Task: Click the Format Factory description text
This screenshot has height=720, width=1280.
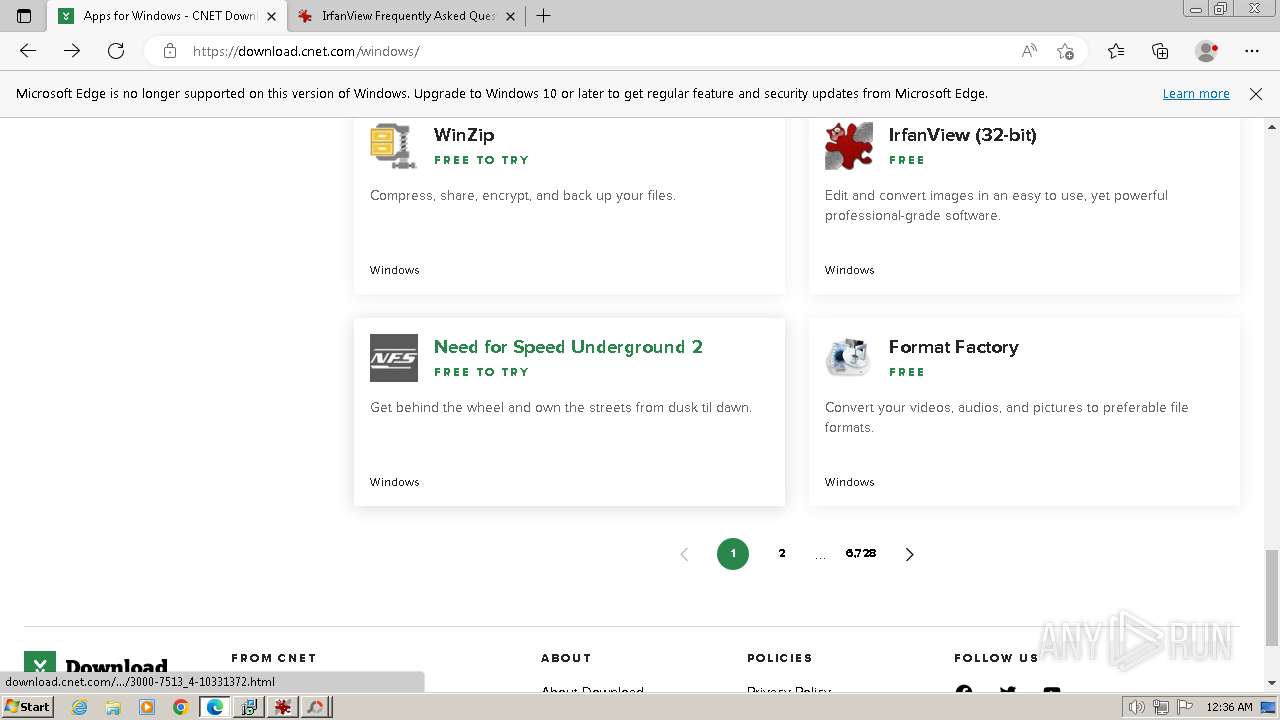Action: click(x=1007, y=417)
